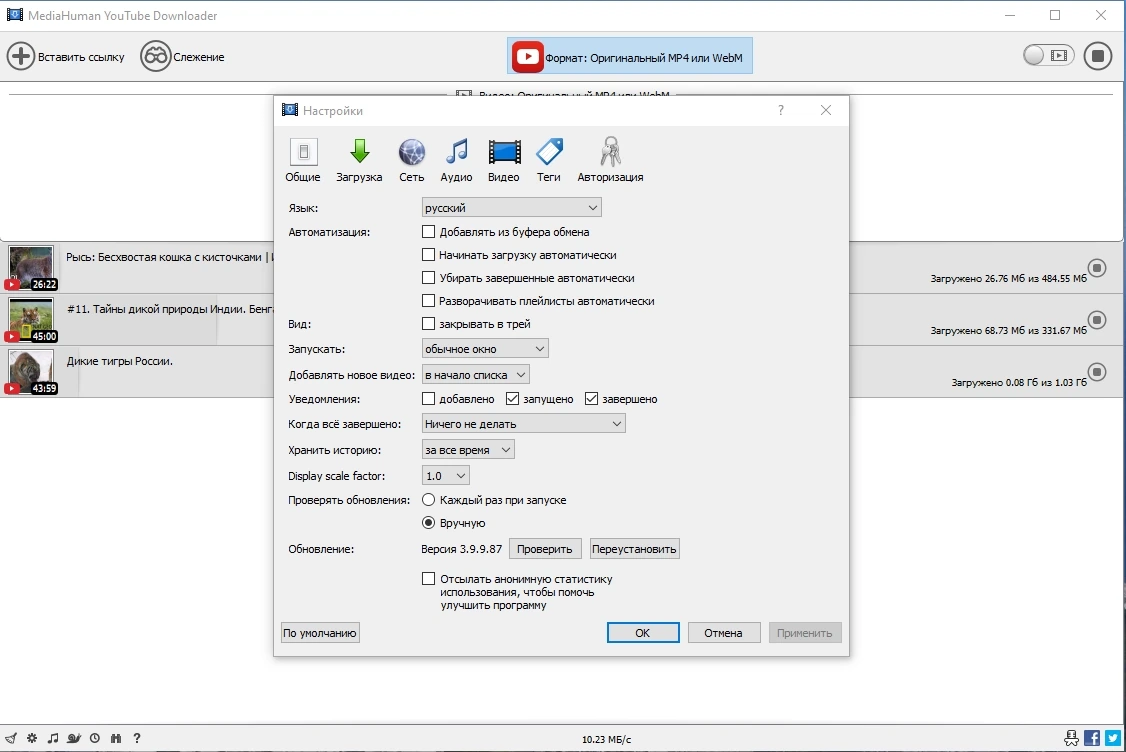Image resolution: width=1126 pixels, height=752 pixels.
Task: Click Загружено 68.73 МБ из 331.67 МБ text
Action: coord(1008,330)
